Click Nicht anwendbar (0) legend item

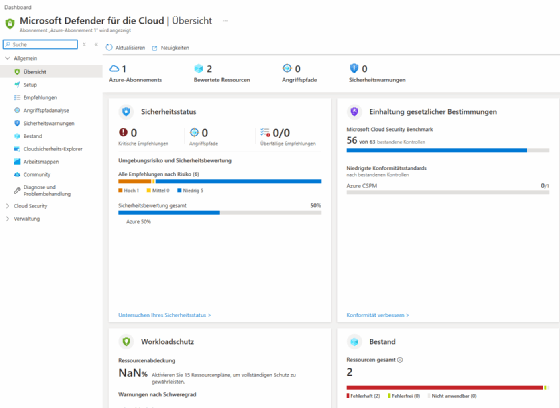click(x=452, y=396)
